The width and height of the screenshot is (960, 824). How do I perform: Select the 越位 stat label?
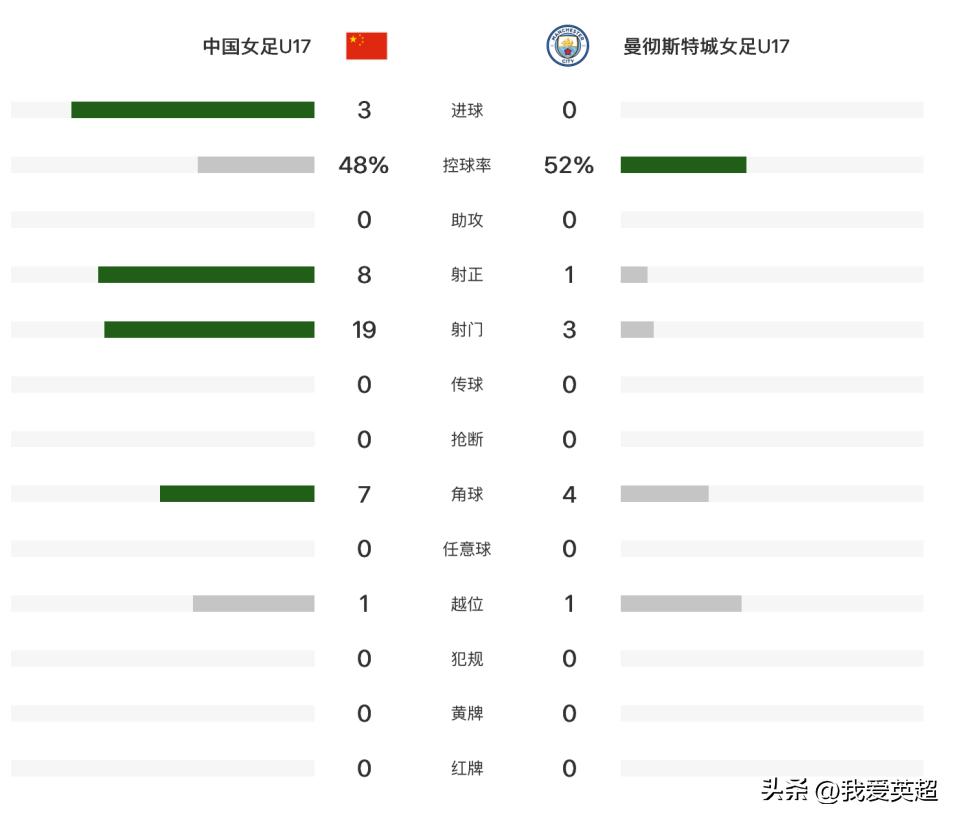point(467,604)
